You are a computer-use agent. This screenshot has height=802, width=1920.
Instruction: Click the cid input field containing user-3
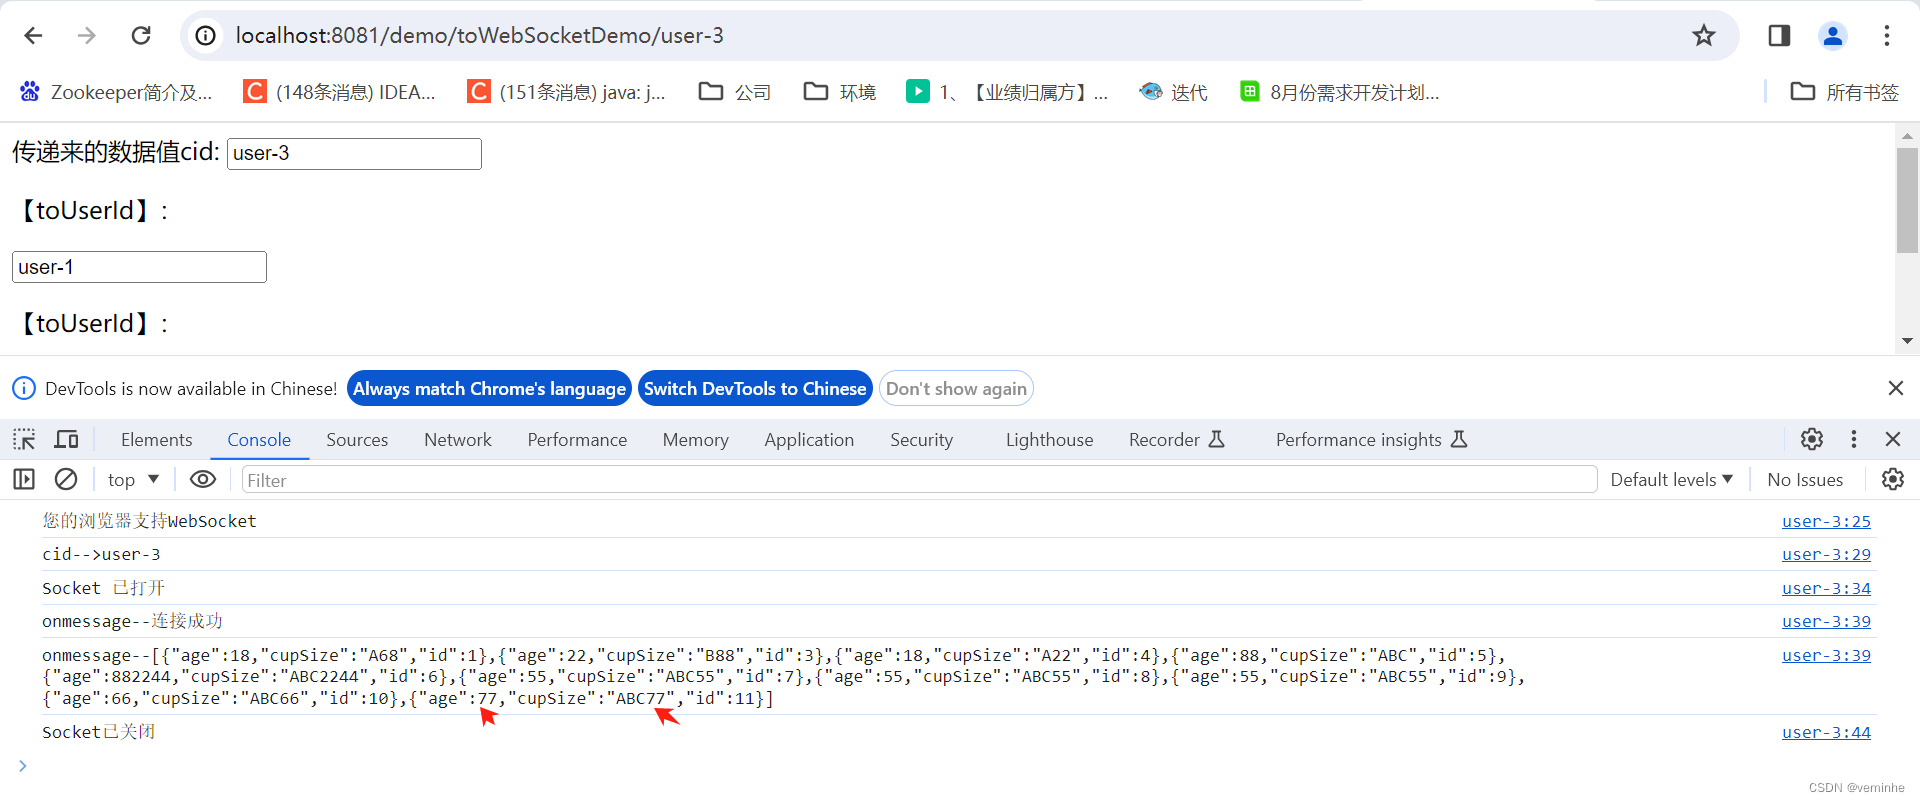point(354,154)
